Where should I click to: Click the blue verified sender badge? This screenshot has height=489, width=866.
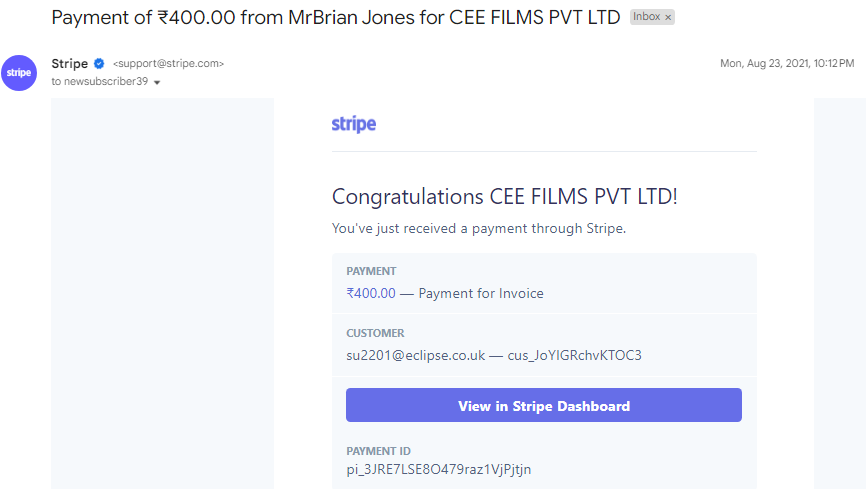pos(99,64)
